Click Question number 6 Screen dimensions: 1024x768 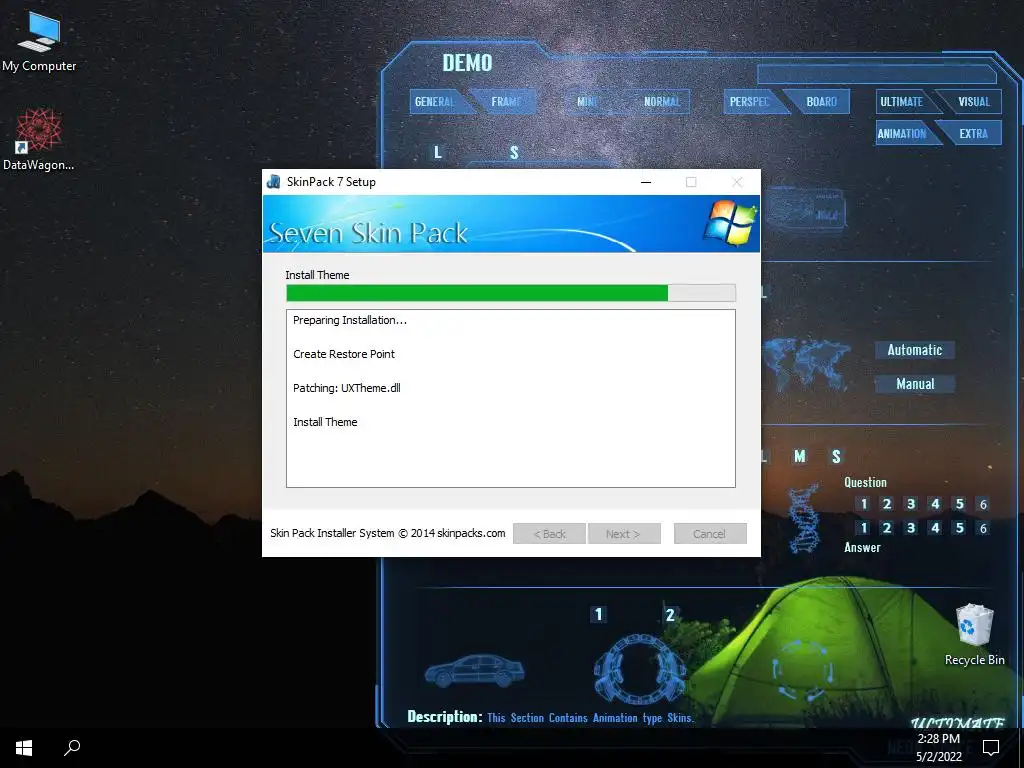pos(983,504)
